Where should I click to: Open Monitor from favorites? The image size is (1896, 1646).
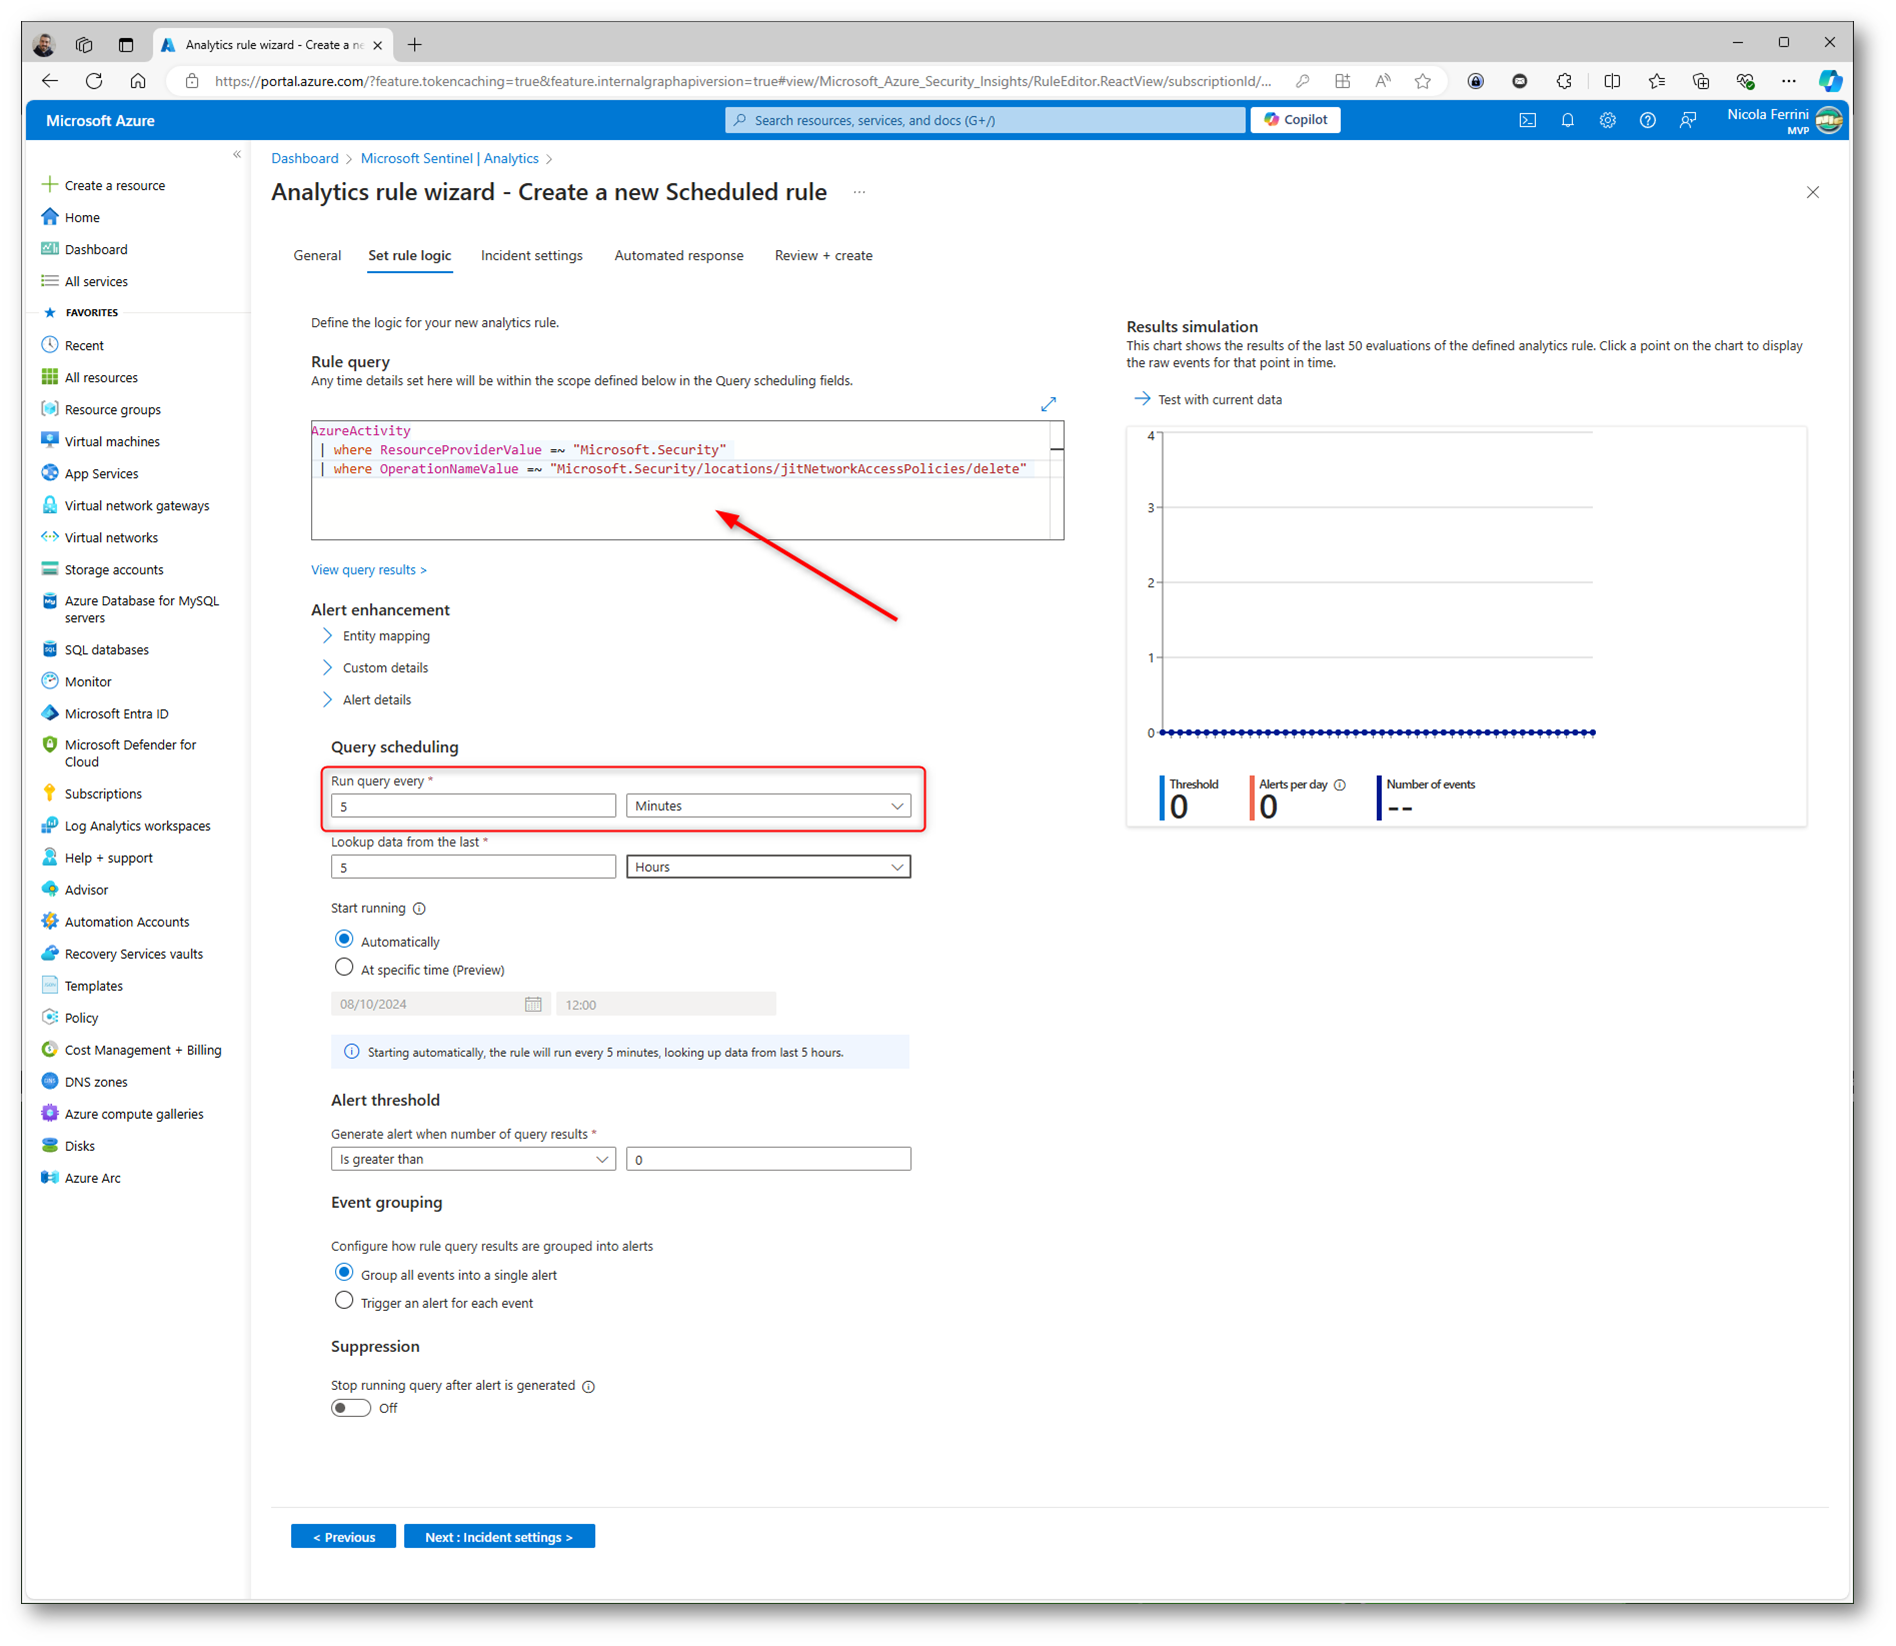click(88, 681)
